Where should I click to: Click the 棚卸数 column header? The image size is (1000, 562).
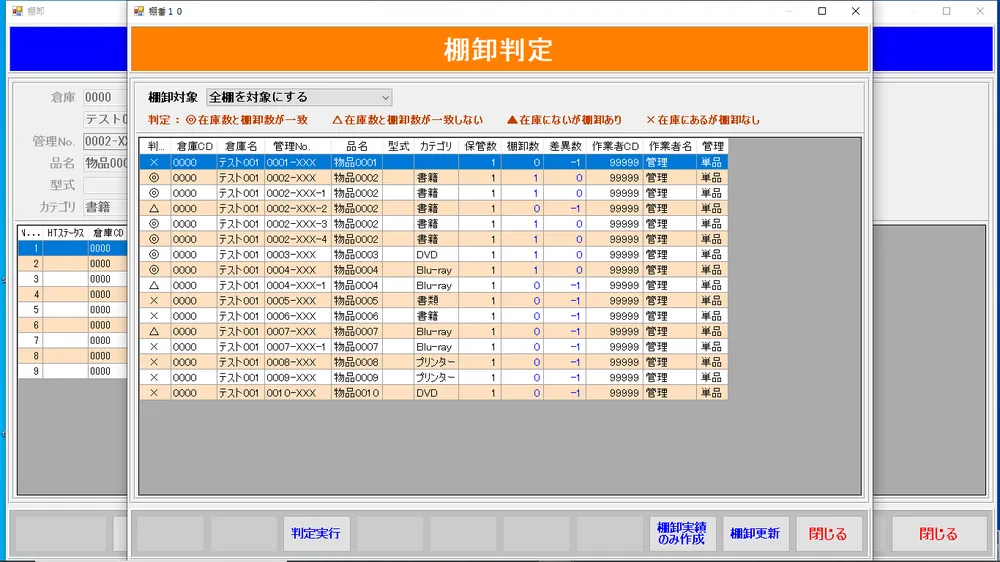(x=522, y=146)
